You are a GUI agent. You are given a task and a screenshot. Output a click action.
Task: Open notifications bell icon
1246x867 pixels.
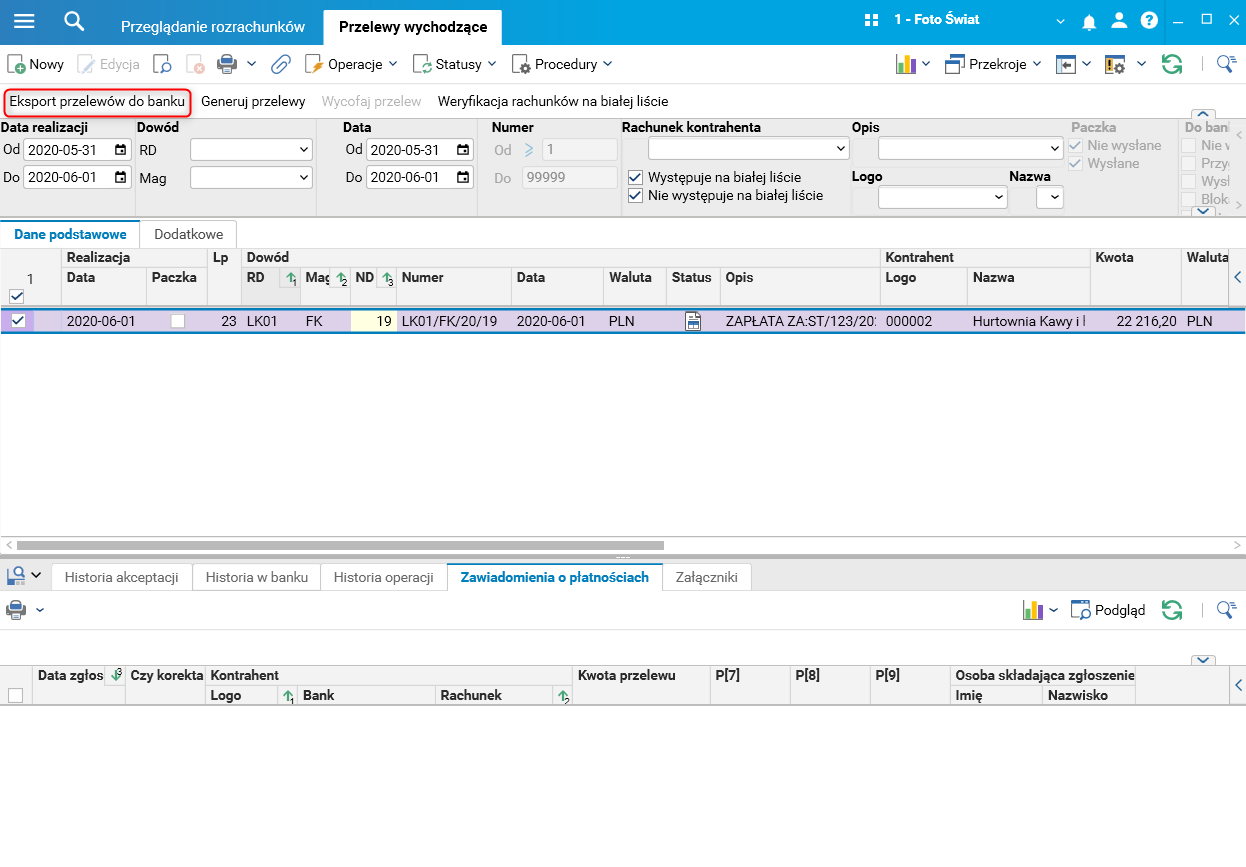pos(1090,21)
